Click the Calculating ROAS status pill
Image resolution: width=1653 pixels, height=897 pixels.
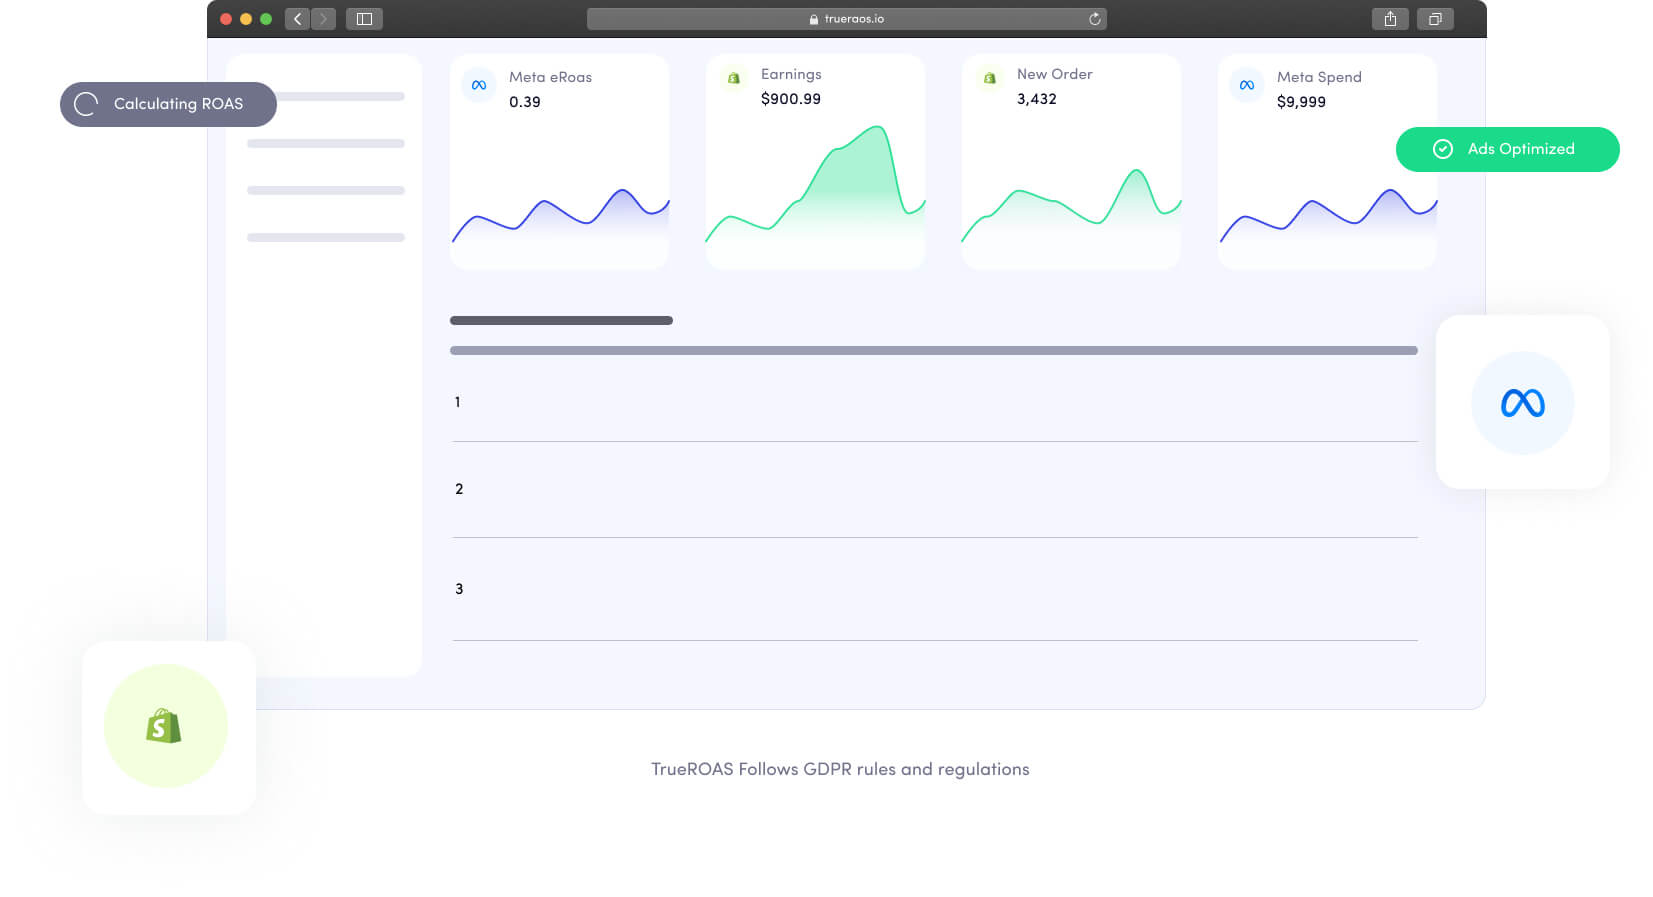click(x=168, y=104)
